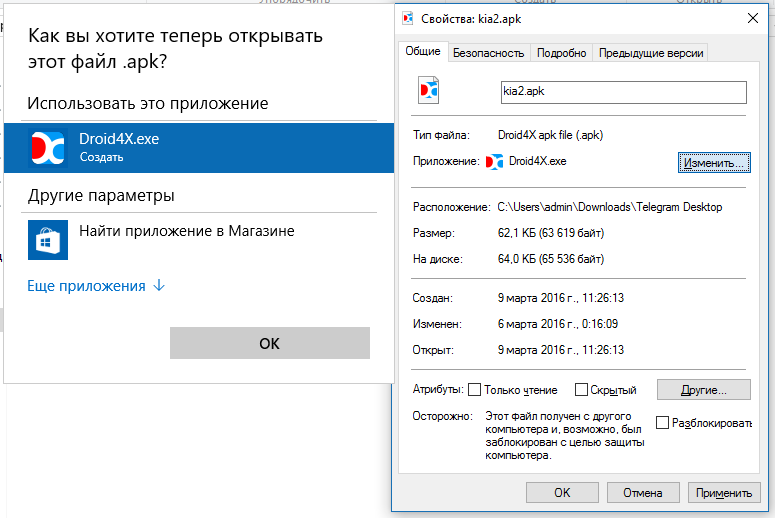Choose Найти приложение в Магазине option

(199, 240)
